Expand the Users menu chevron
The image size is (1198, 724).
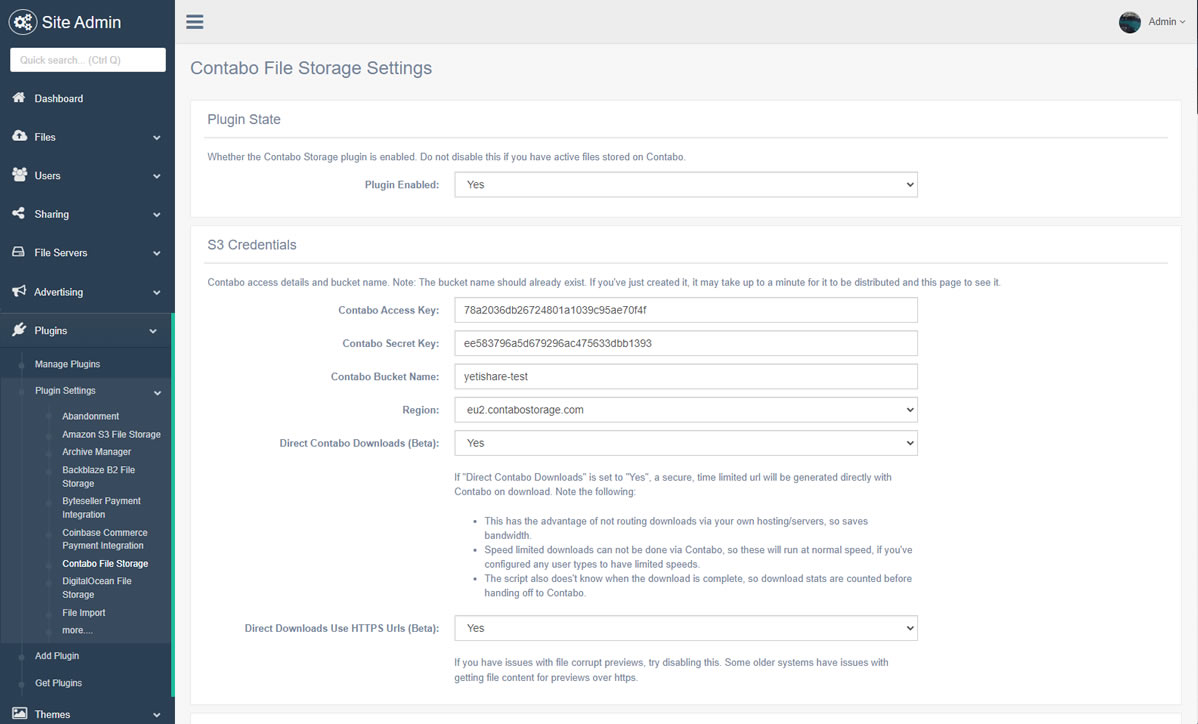click(x=157, y=176)
